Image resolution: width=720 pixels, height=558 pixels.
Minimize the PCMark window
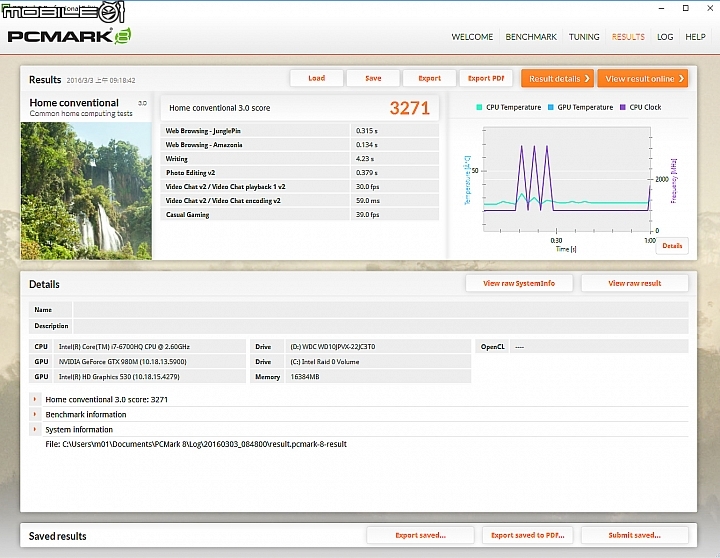pyautogui.click(x=662, y=8)
